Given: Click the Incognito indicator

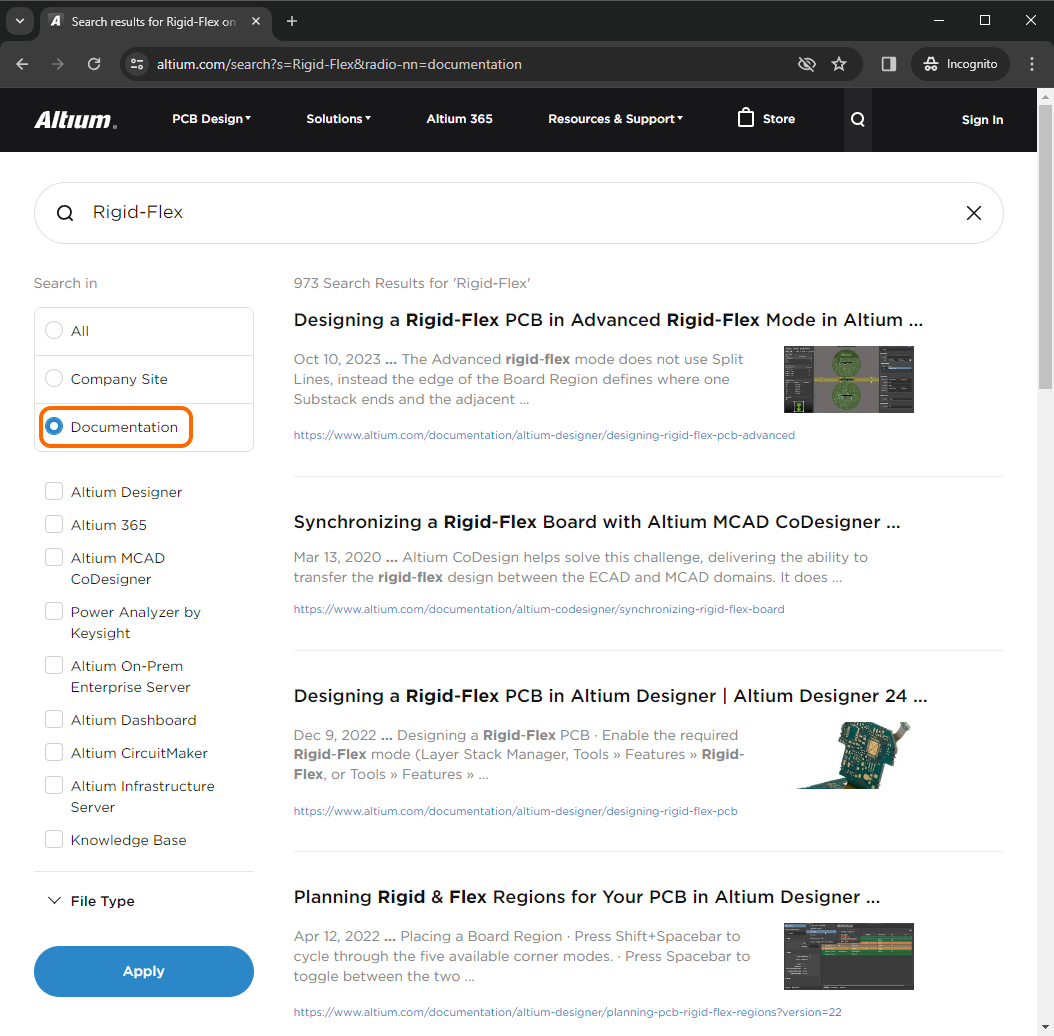Looking at the screenshot, I should coord(960,64).
